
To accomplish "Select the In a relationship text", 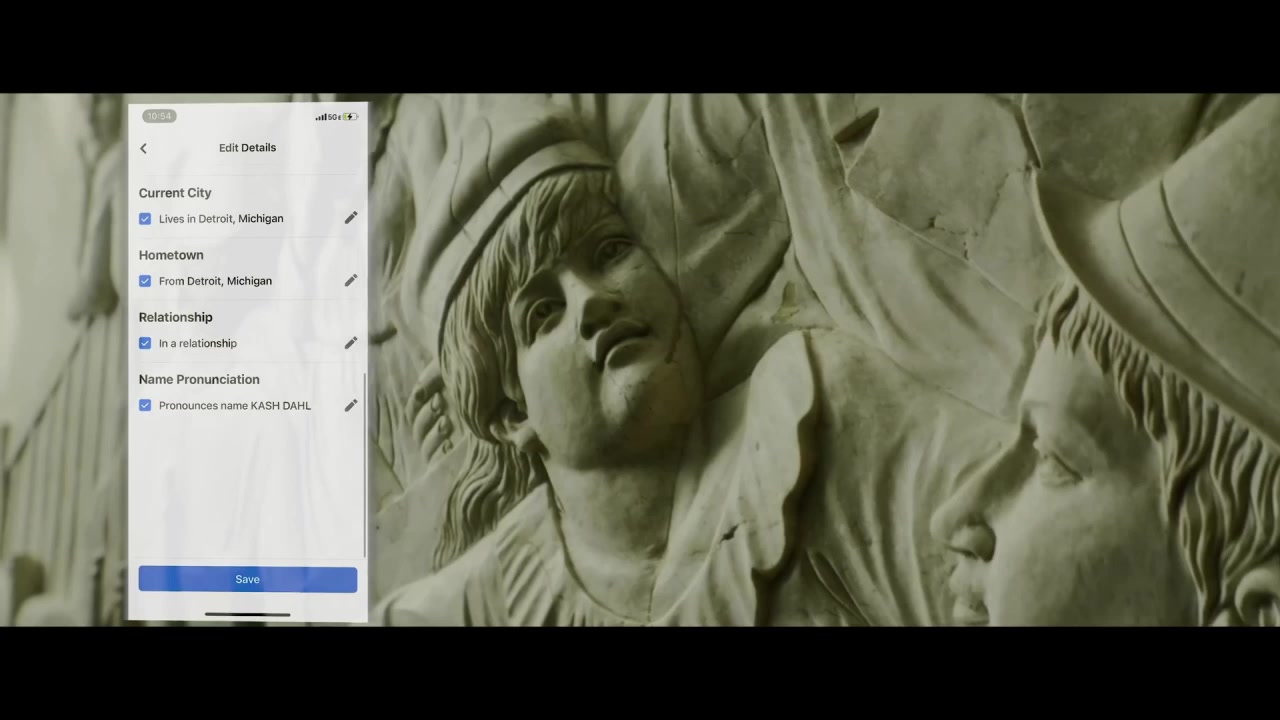I will [x=198, y=343].
